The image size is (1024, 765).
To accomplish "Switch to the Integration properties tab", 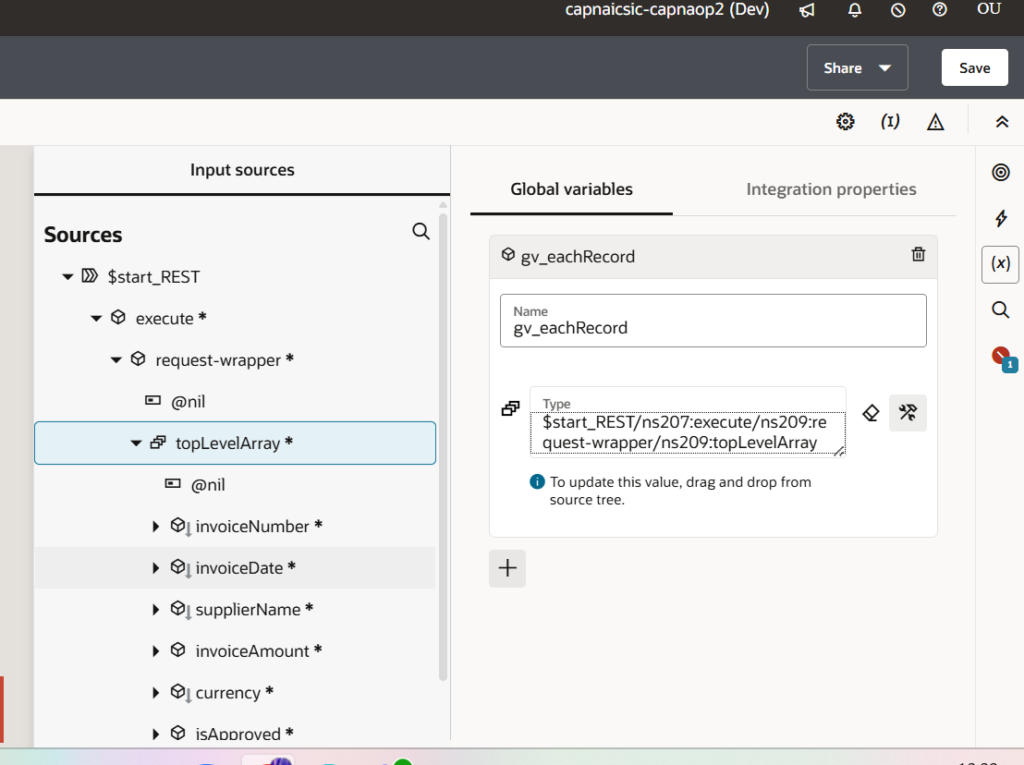I will pos(831,189).
